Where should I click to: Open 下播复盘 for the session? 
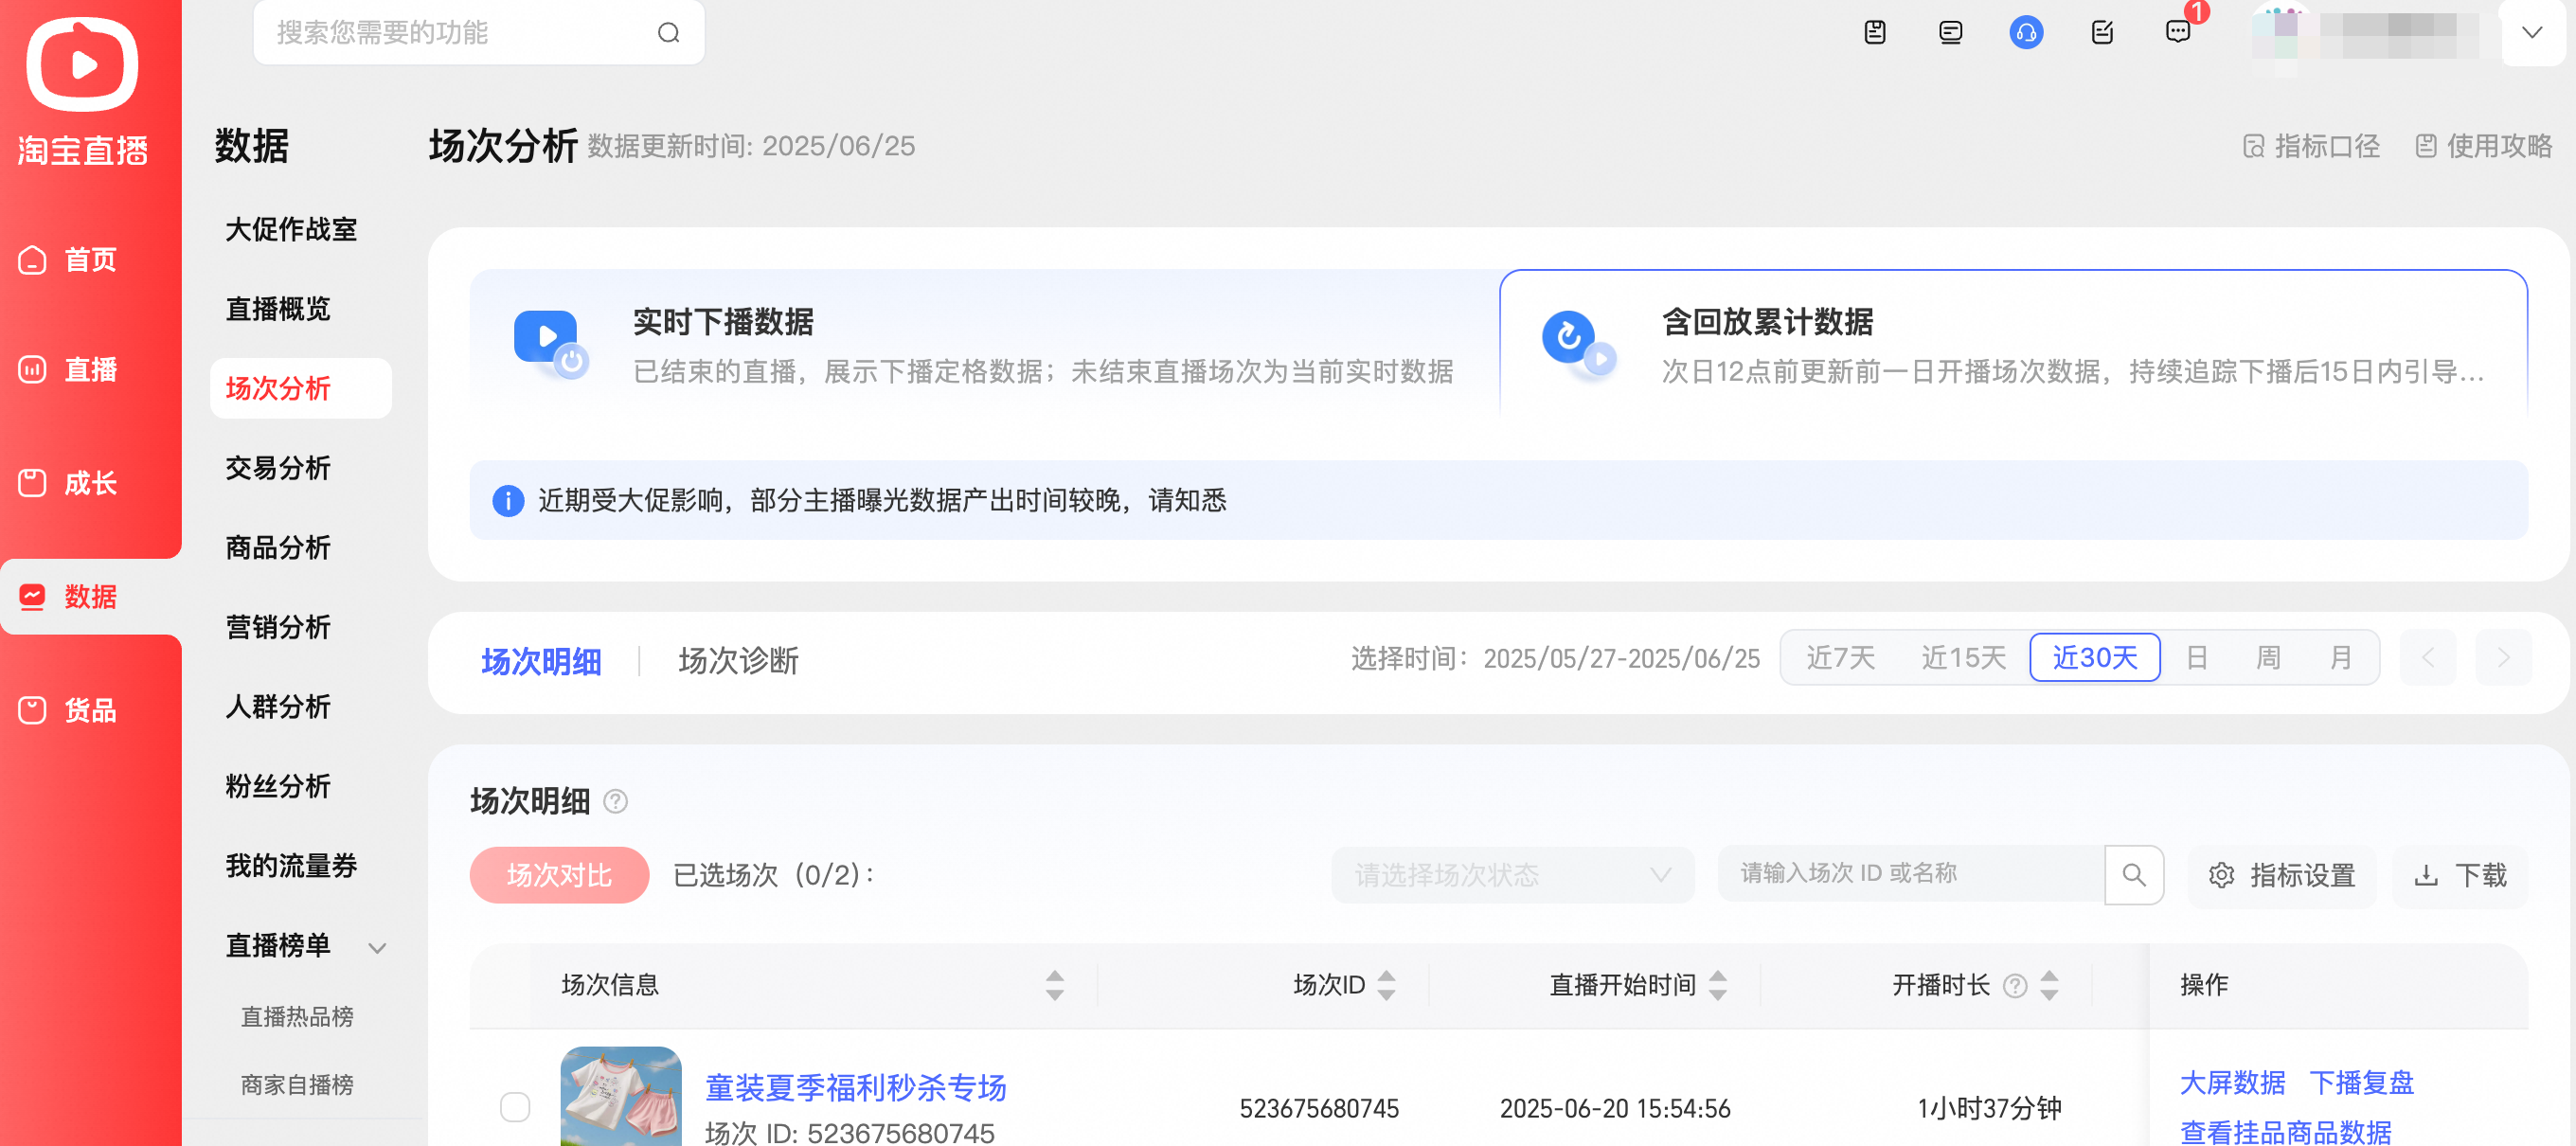(x=2361, y=1083)
